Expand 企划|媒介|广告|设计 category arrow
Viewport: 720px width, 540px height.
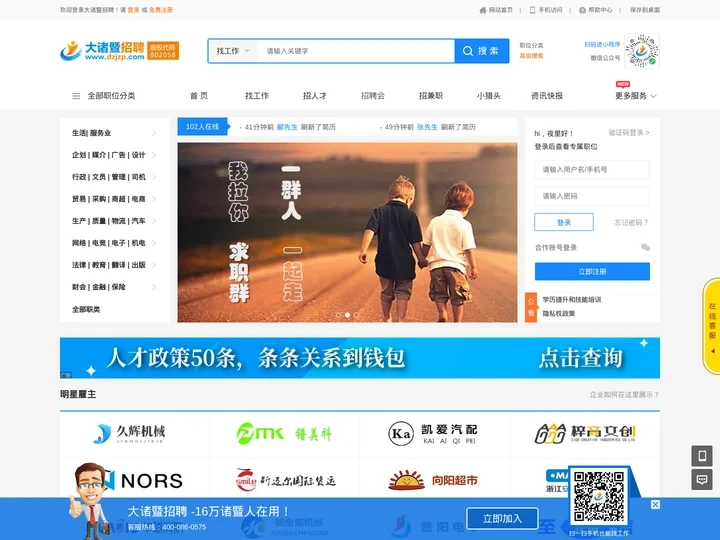(x=154, y=155)
